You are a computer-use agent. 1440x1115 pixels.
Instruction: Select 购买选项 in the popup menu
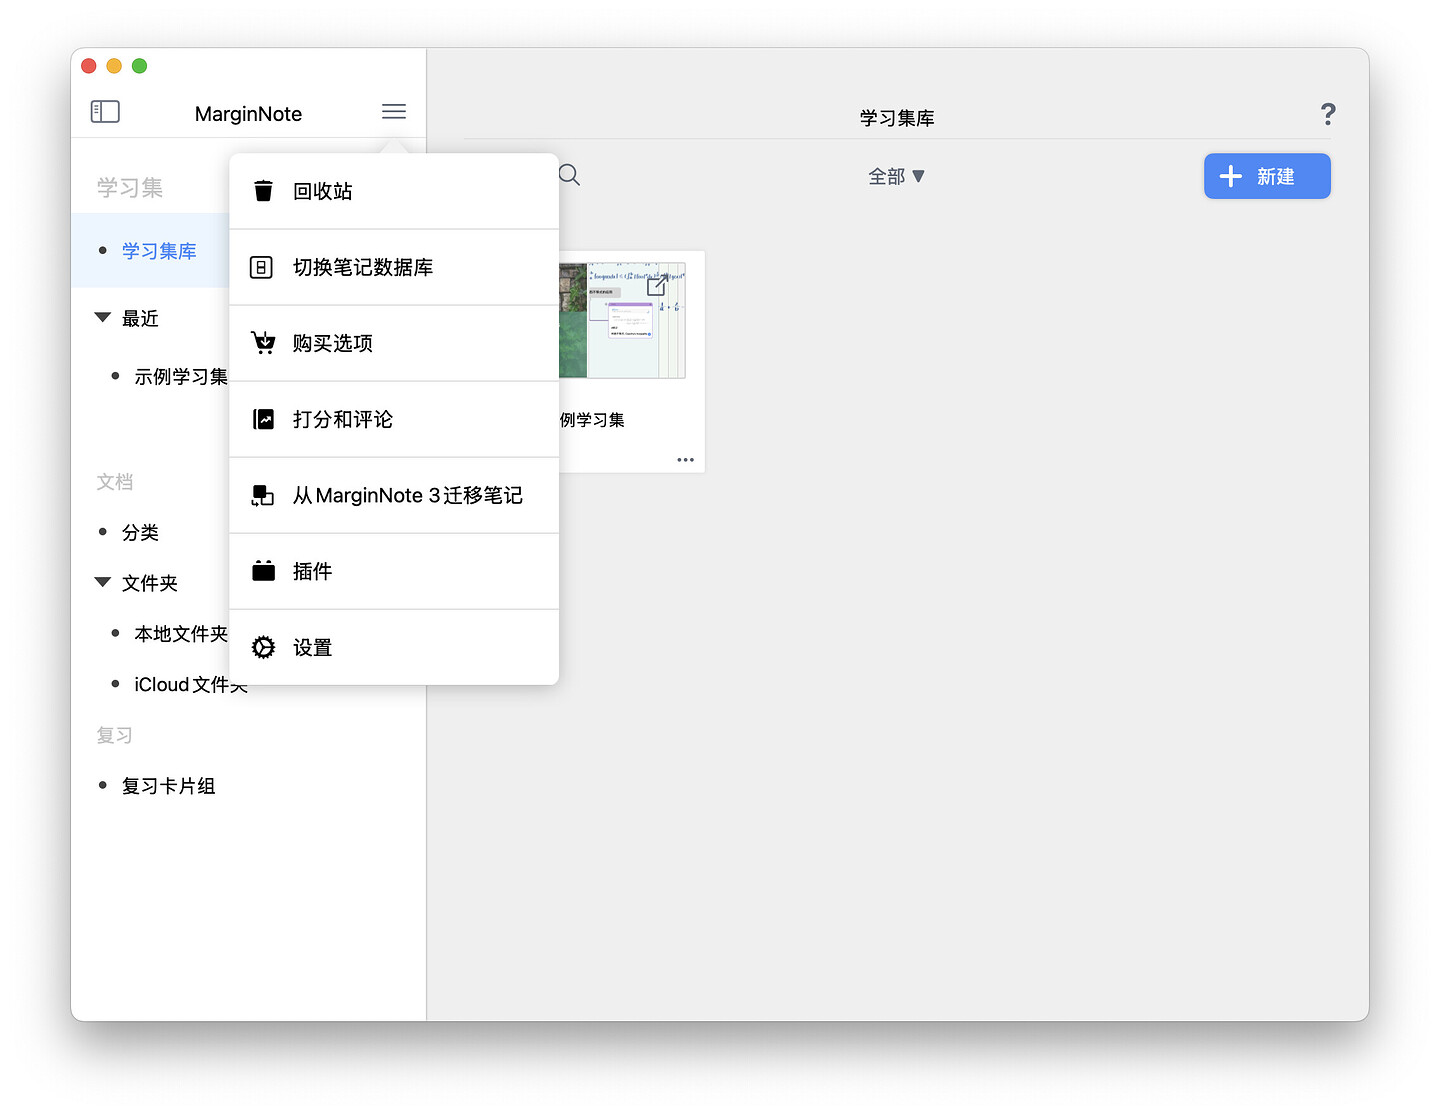tap(394, 343)
